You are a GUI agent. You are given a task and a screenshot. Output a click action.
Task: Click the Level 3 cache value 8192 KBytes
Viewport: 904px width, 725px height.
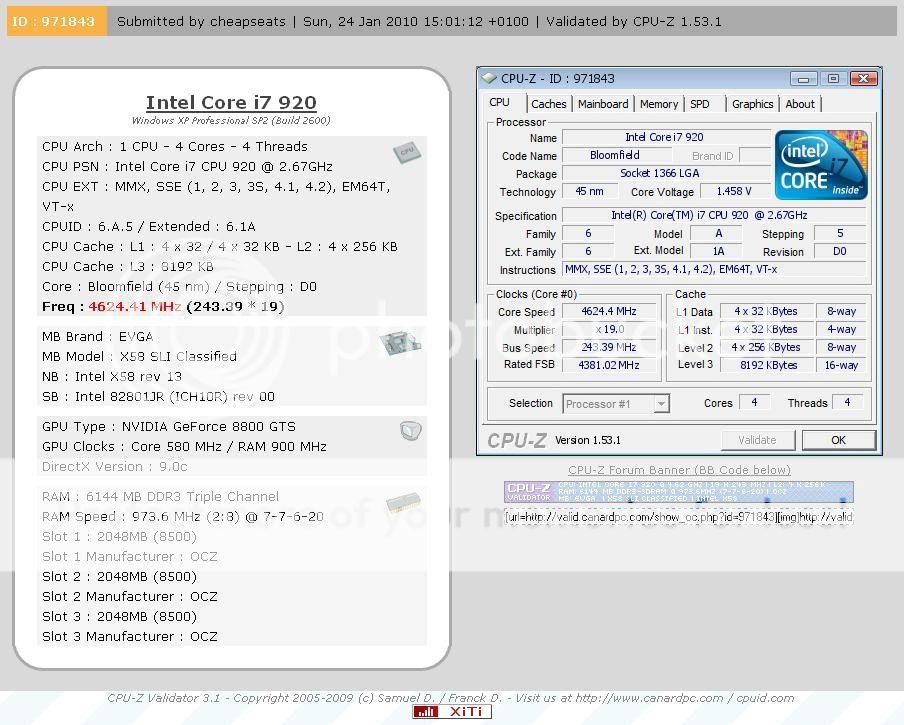[x=767, y=365]
